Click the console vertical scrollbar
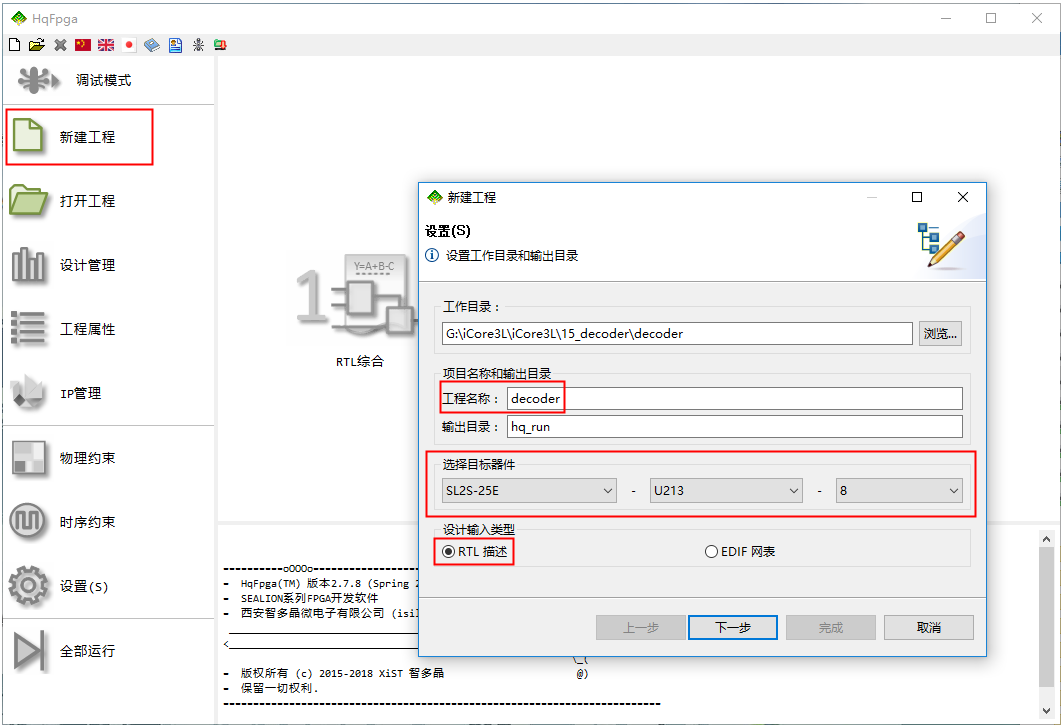 coord(1046,620)
